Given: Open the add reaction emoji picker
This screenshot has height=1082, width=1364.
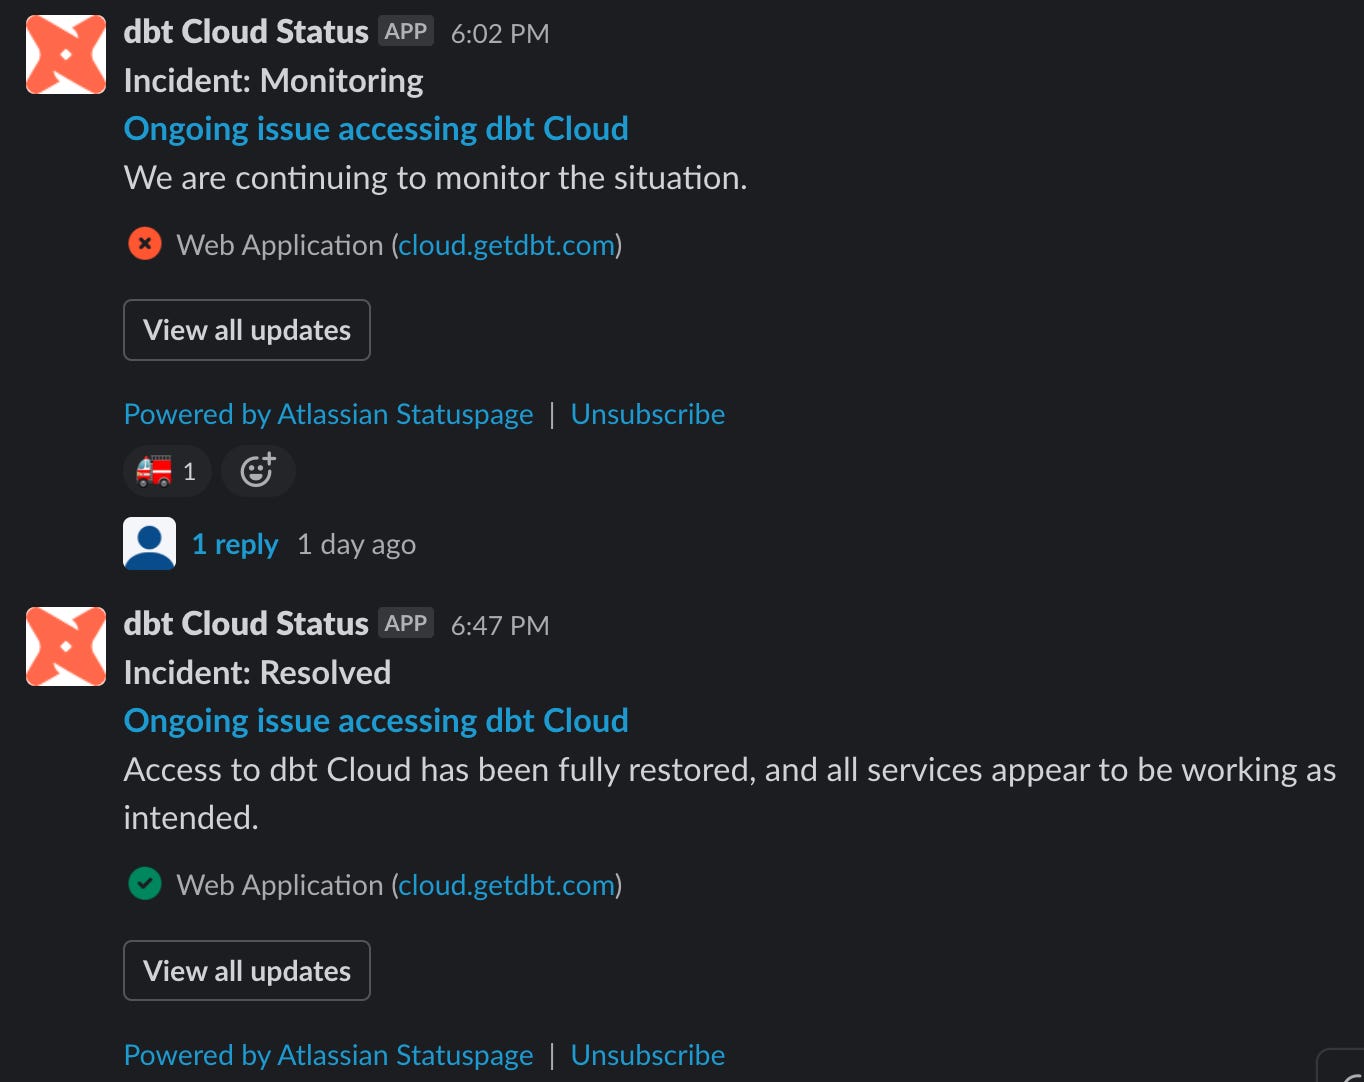Looking at the screenshot, I should coord(257,470).
